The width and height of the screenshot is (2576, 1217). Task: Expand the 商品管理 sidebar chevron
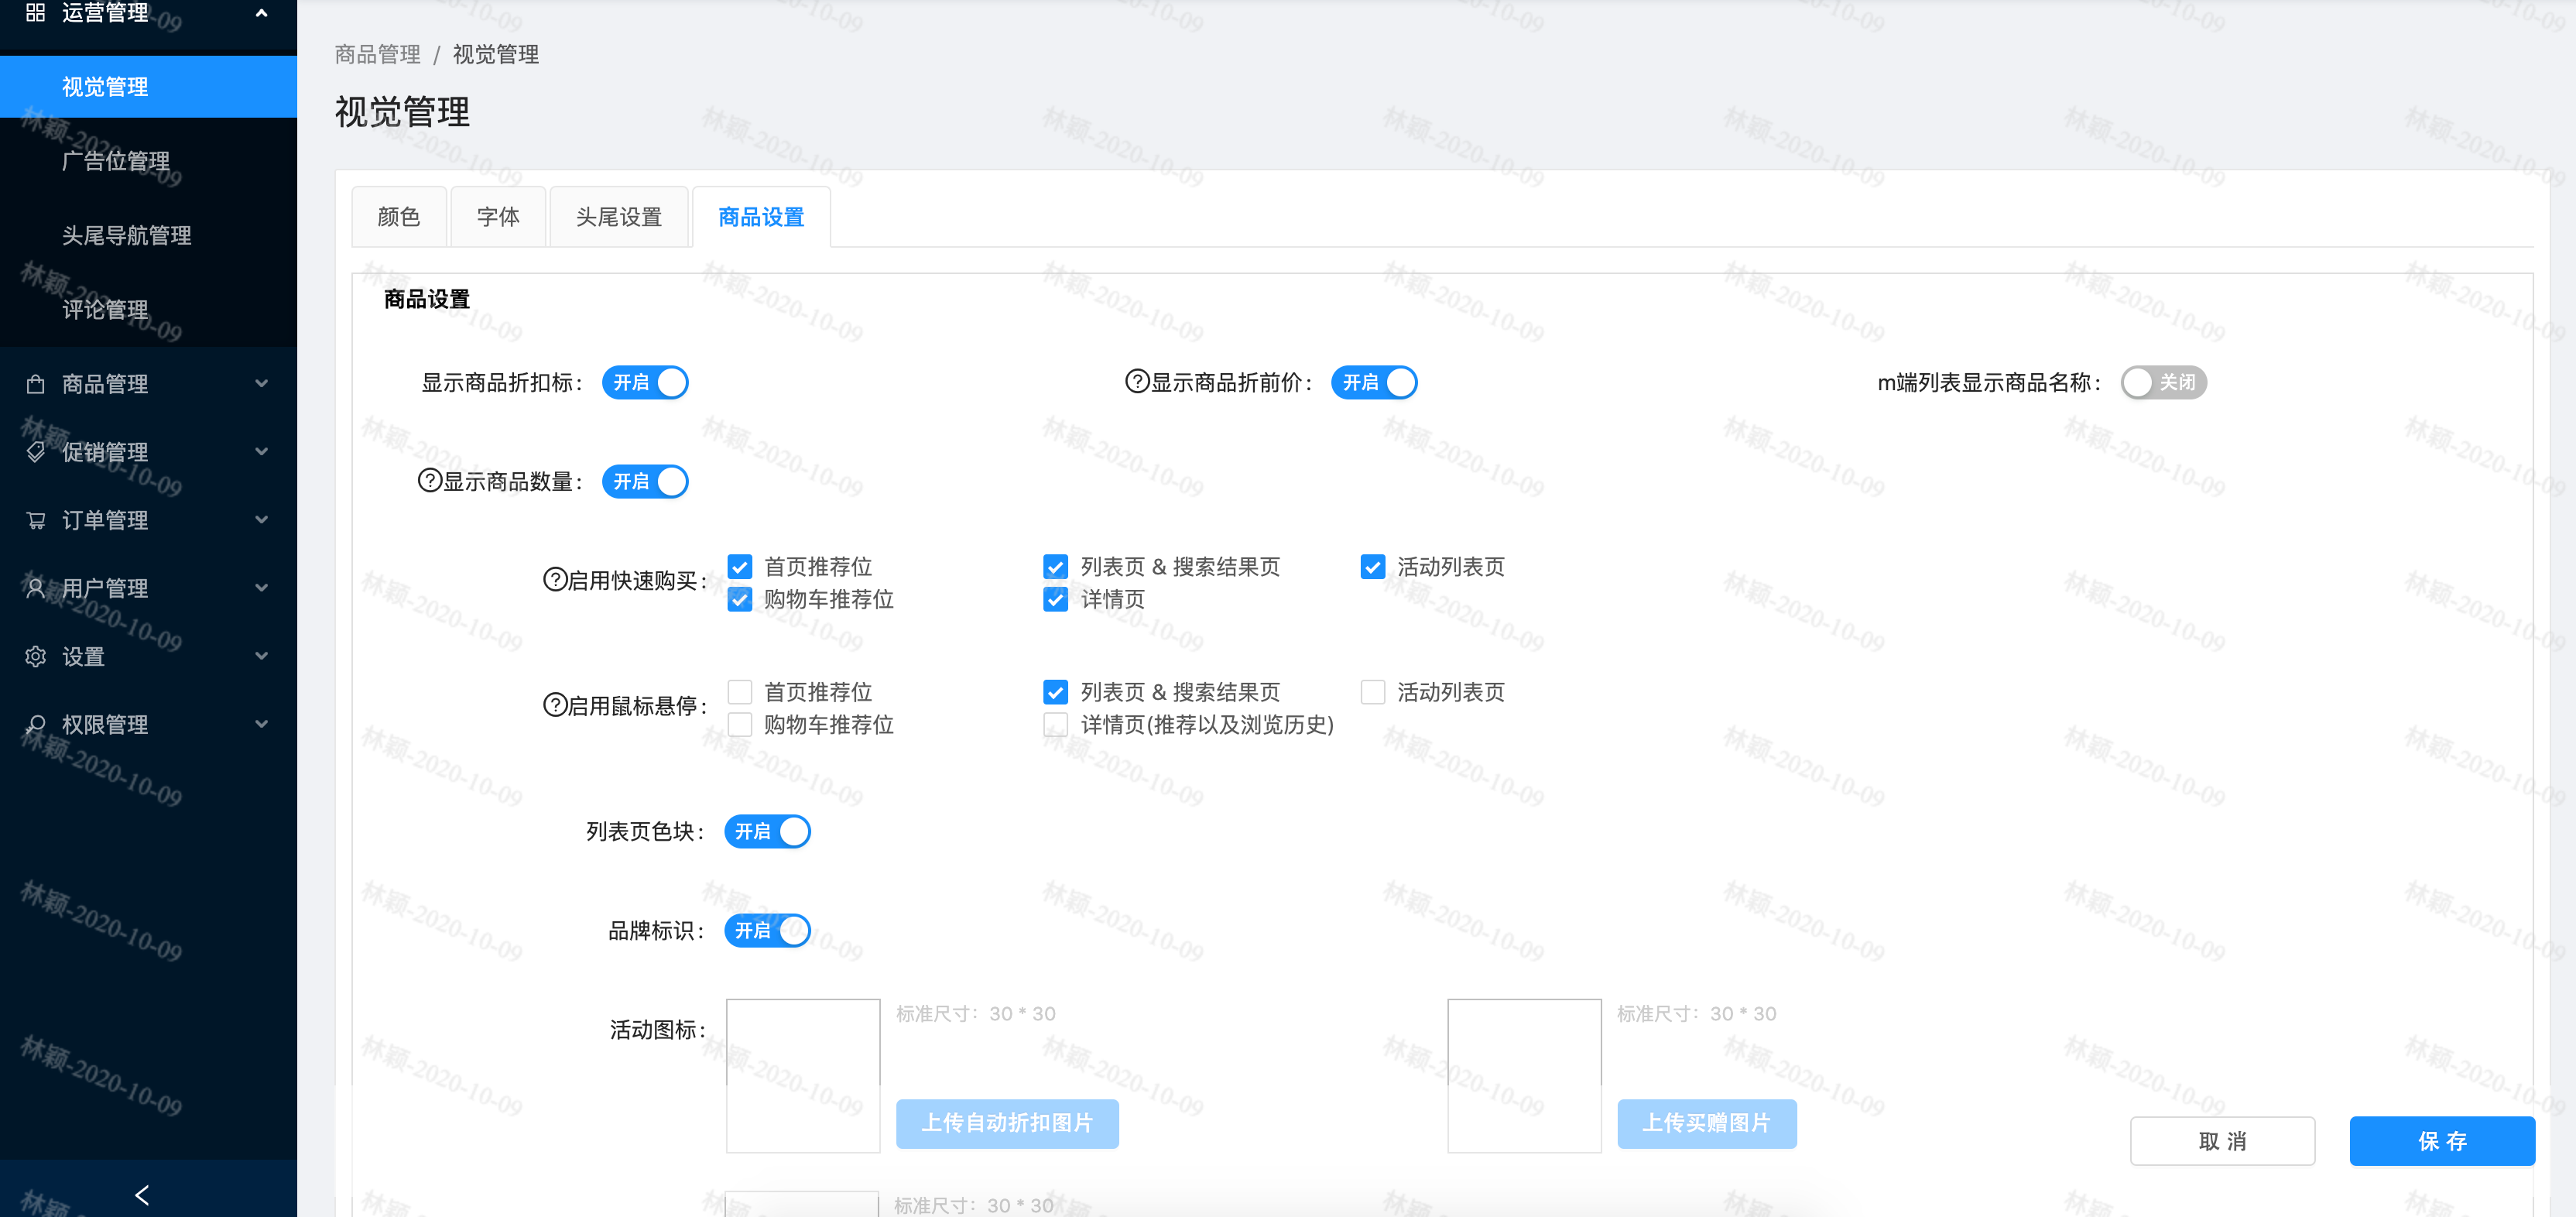261,383
